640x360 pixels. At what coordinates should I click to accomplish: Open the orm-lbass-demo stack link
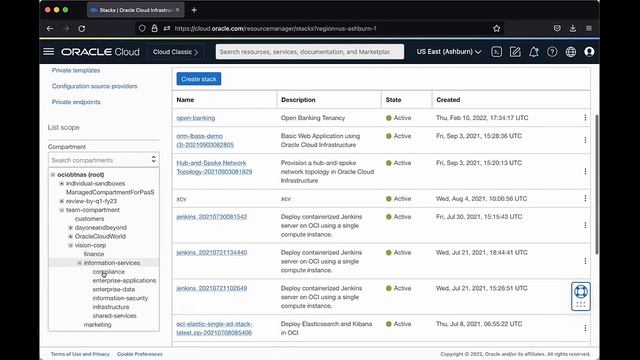coord(205,140)
